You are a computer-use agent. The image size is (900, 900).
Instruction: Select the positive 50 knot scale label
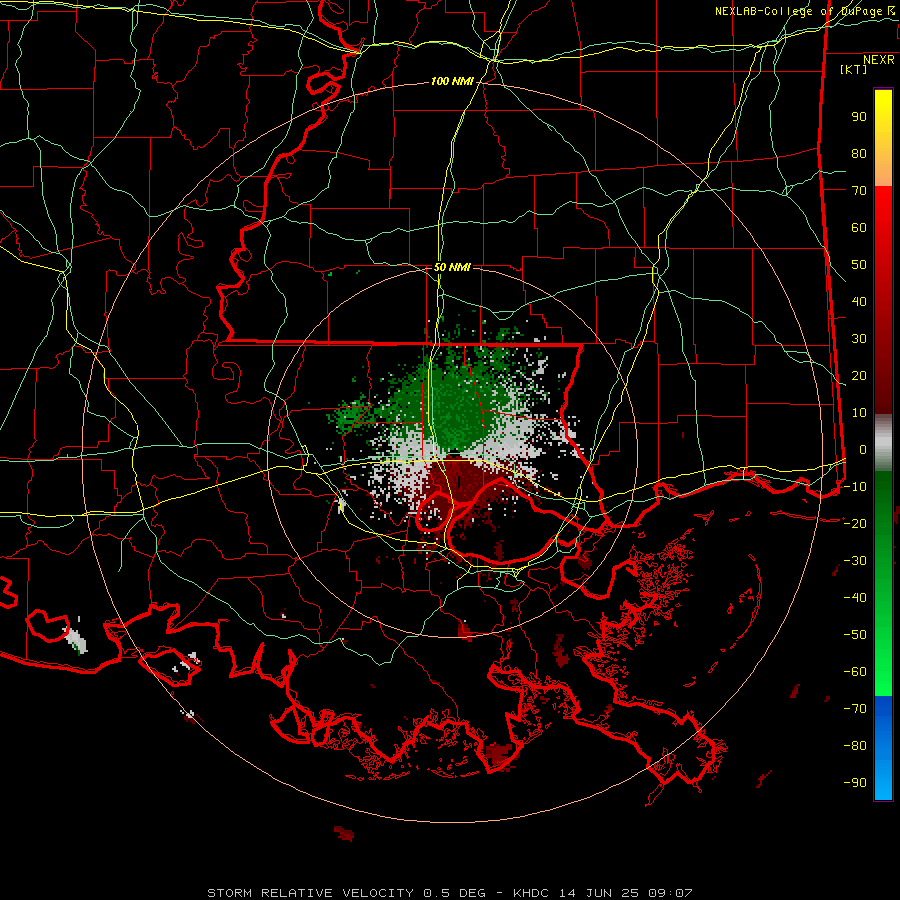(x=859, y=265)
